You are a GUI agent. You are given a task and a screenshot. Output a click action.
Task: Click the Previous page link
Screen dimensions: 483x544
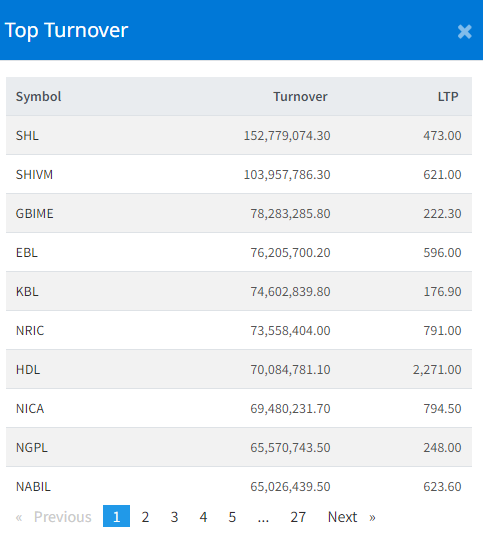(x=63, y=517)
